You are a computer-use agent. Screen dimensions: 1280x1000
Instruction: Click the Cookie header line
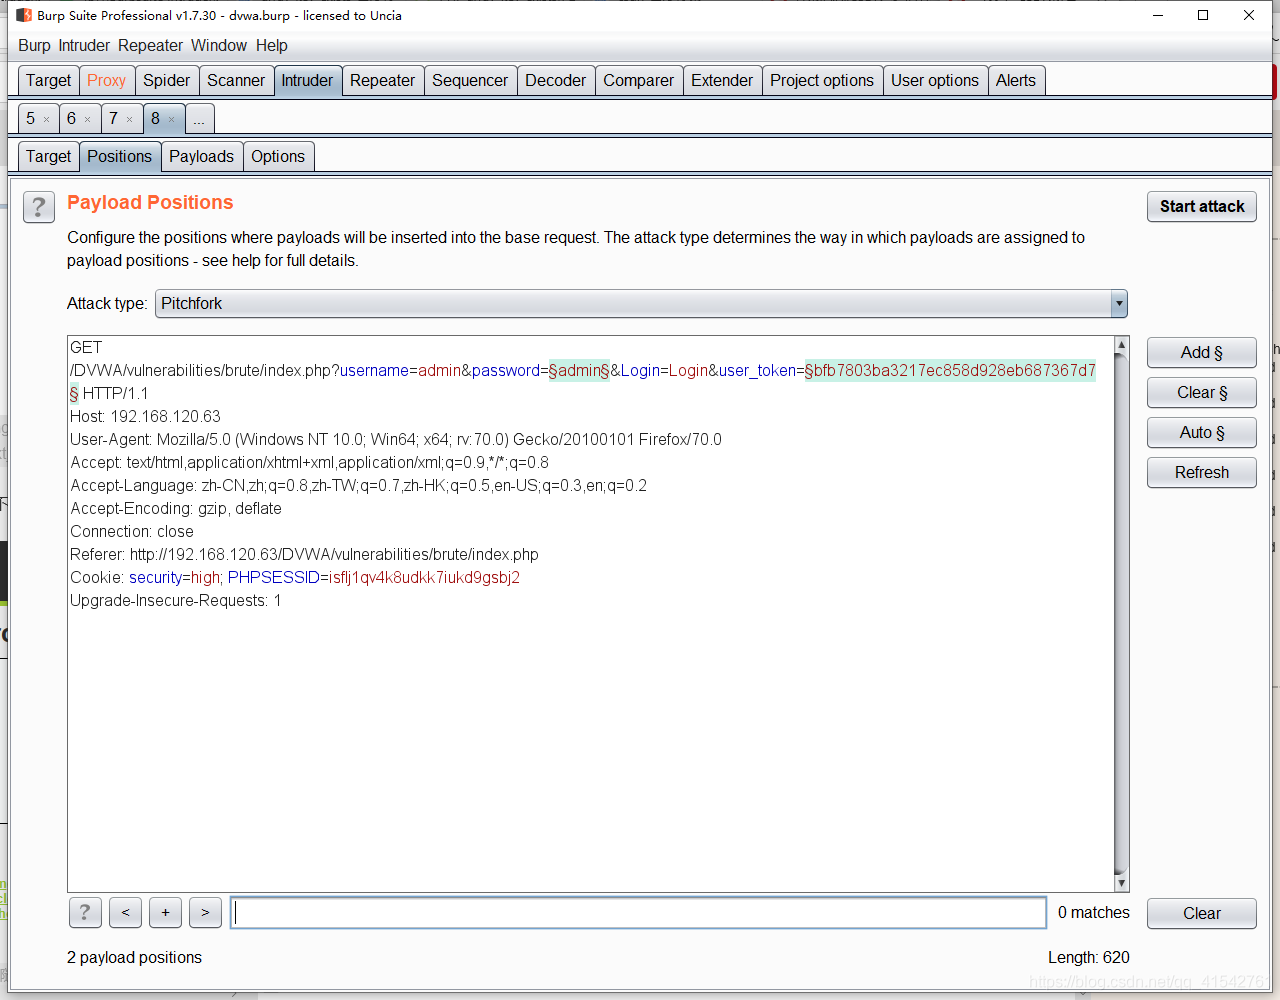click(295, 577)
